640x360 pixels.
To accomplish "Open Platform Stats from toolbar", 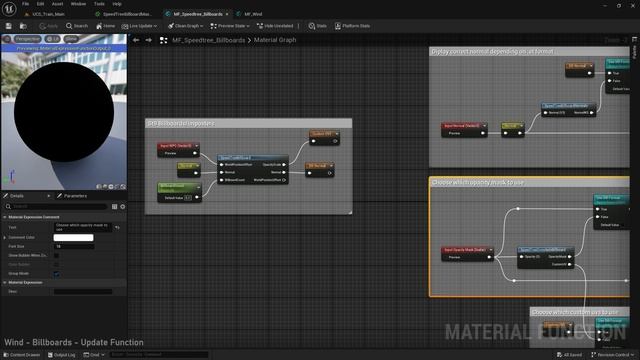I will 352,26.
